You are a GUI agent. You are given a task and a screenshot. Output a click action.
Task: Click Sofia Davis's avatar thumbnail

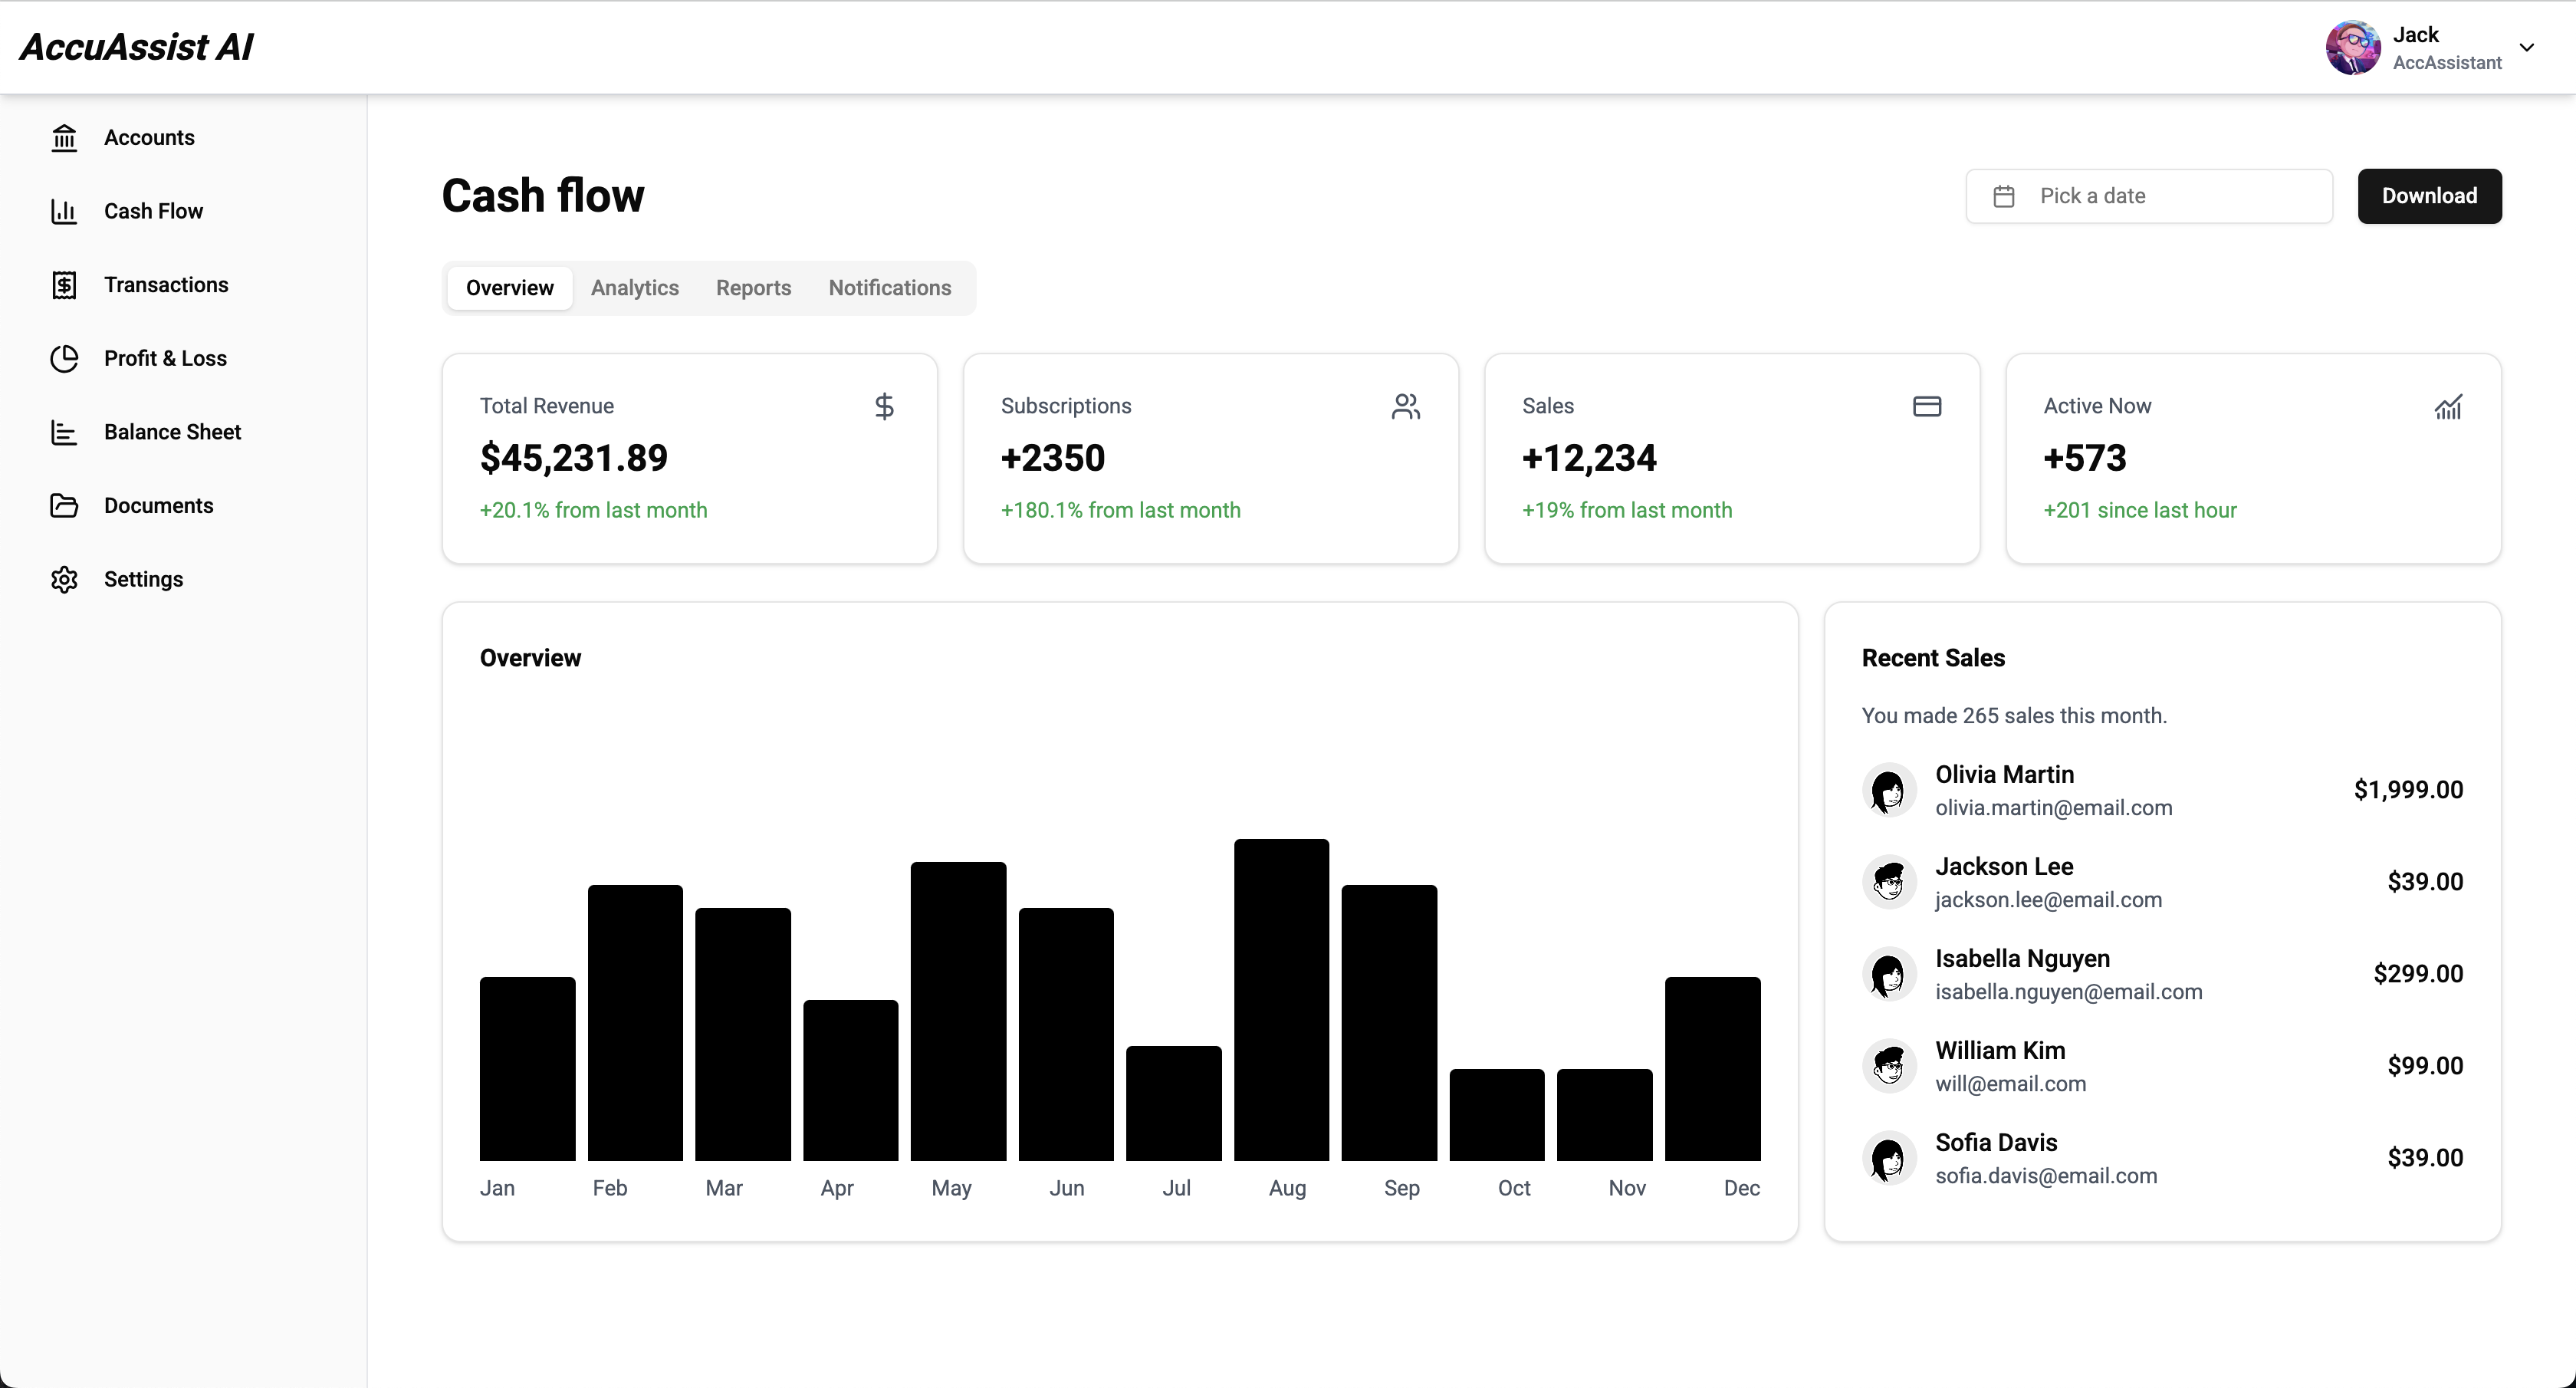tap(1890, 1157)
